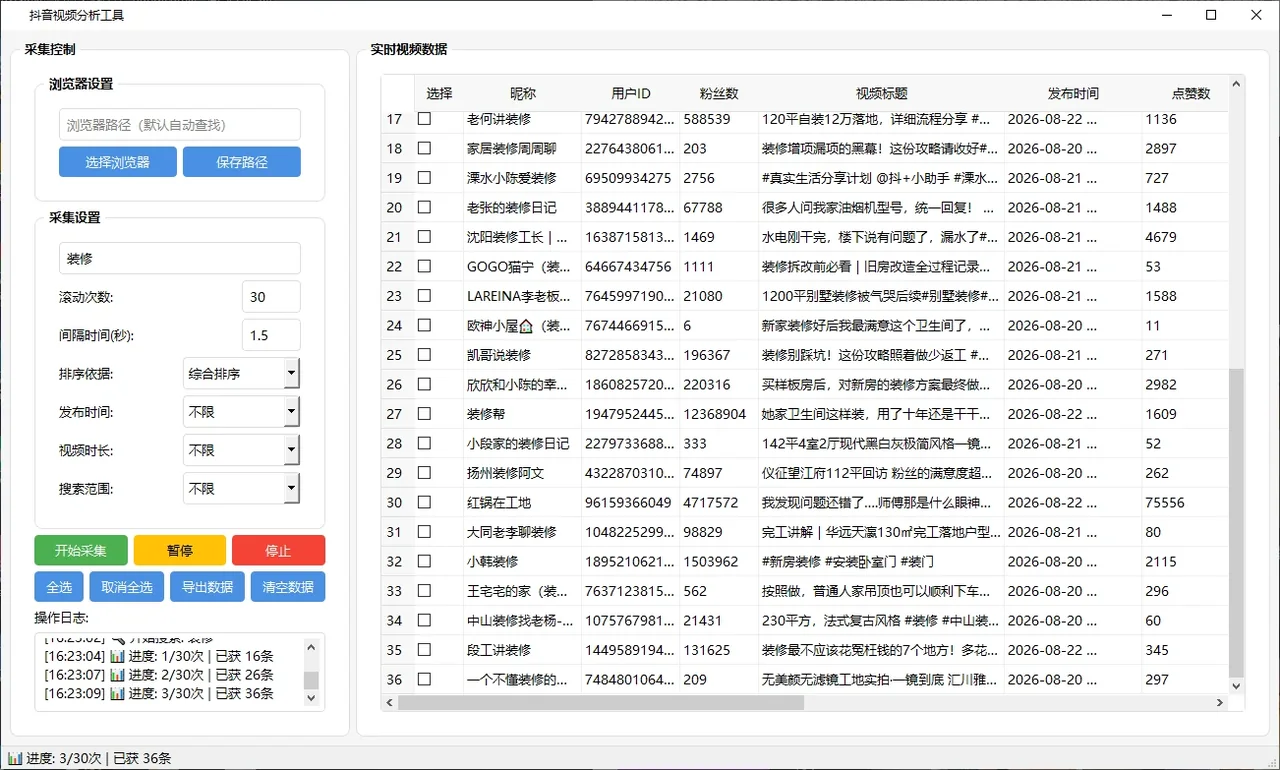Open the 排序依据 dropdown showing 综合排序
Image resolution: width=1280 pixels, height=770 pixels.
242,374
